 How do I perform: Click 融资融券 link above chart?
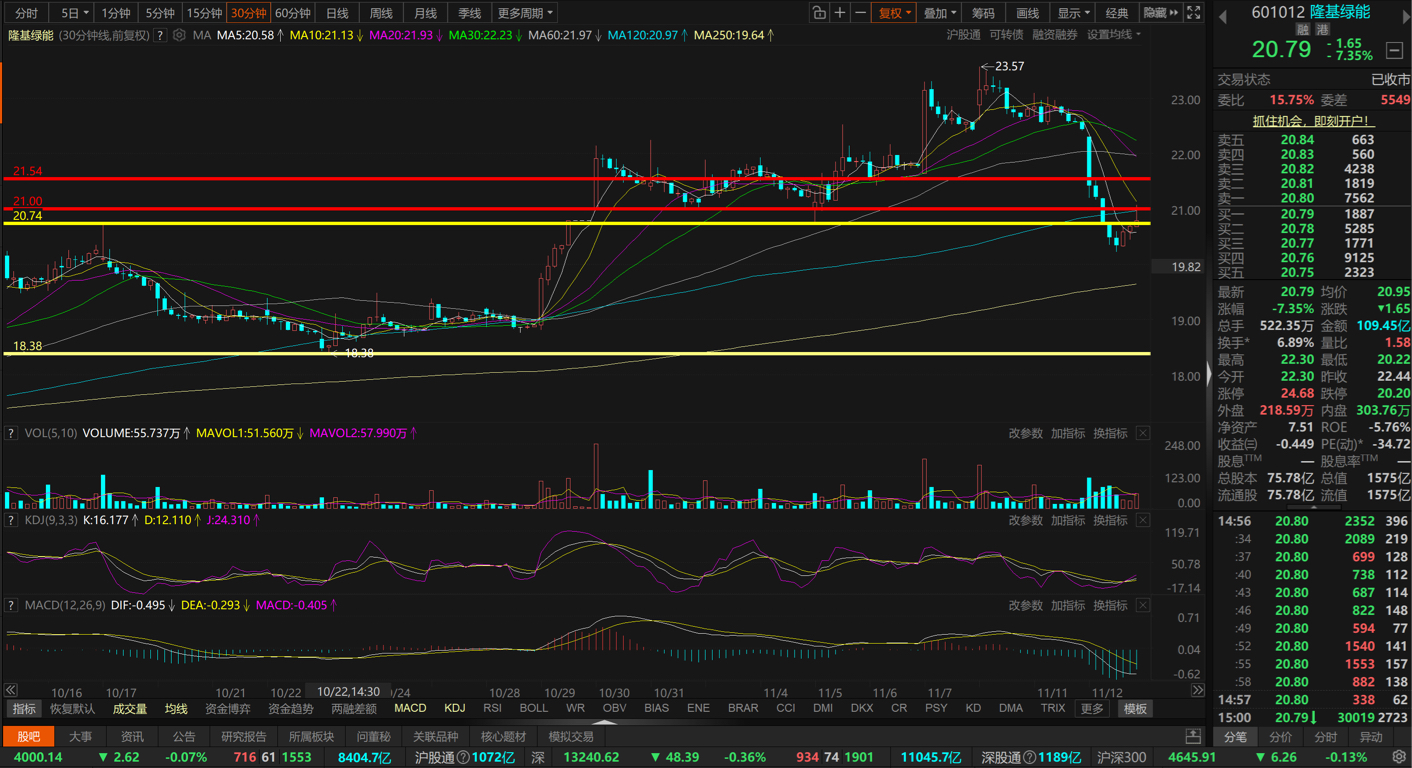[1055, 35]
